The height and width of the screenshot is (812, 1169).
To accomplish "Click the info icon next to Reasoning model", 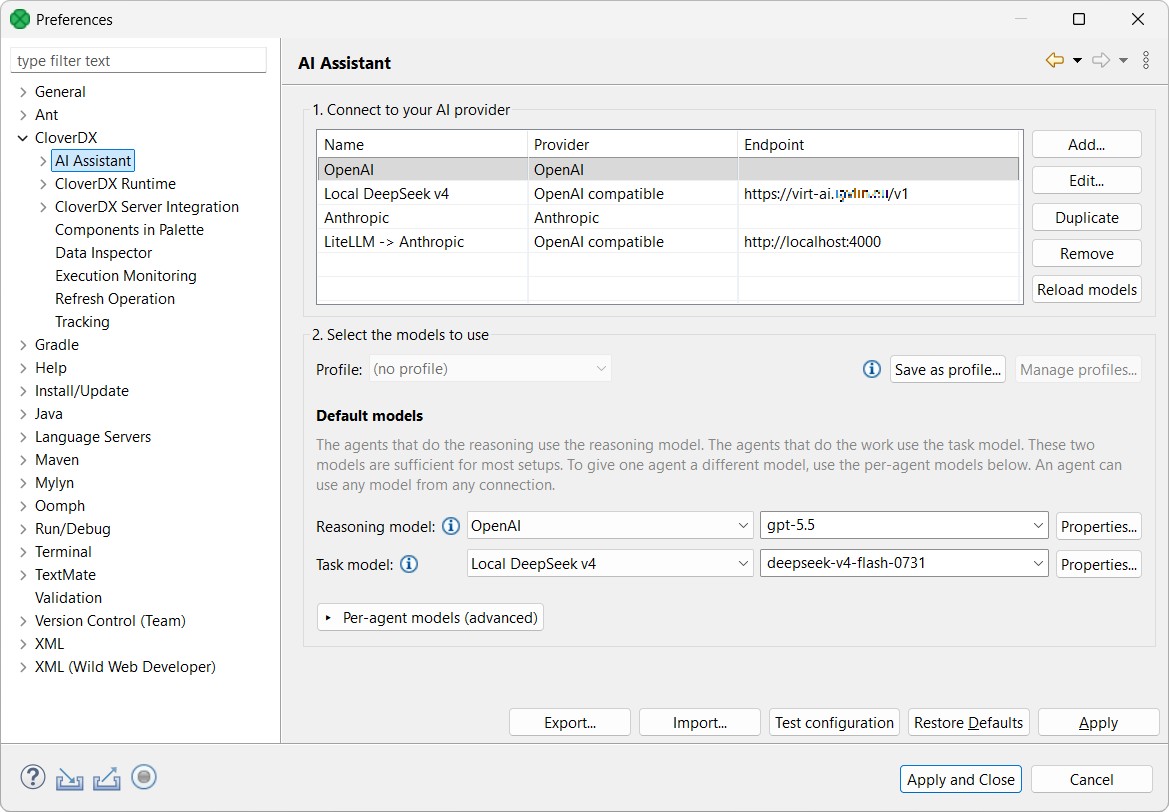I will [x=451, y=526].
